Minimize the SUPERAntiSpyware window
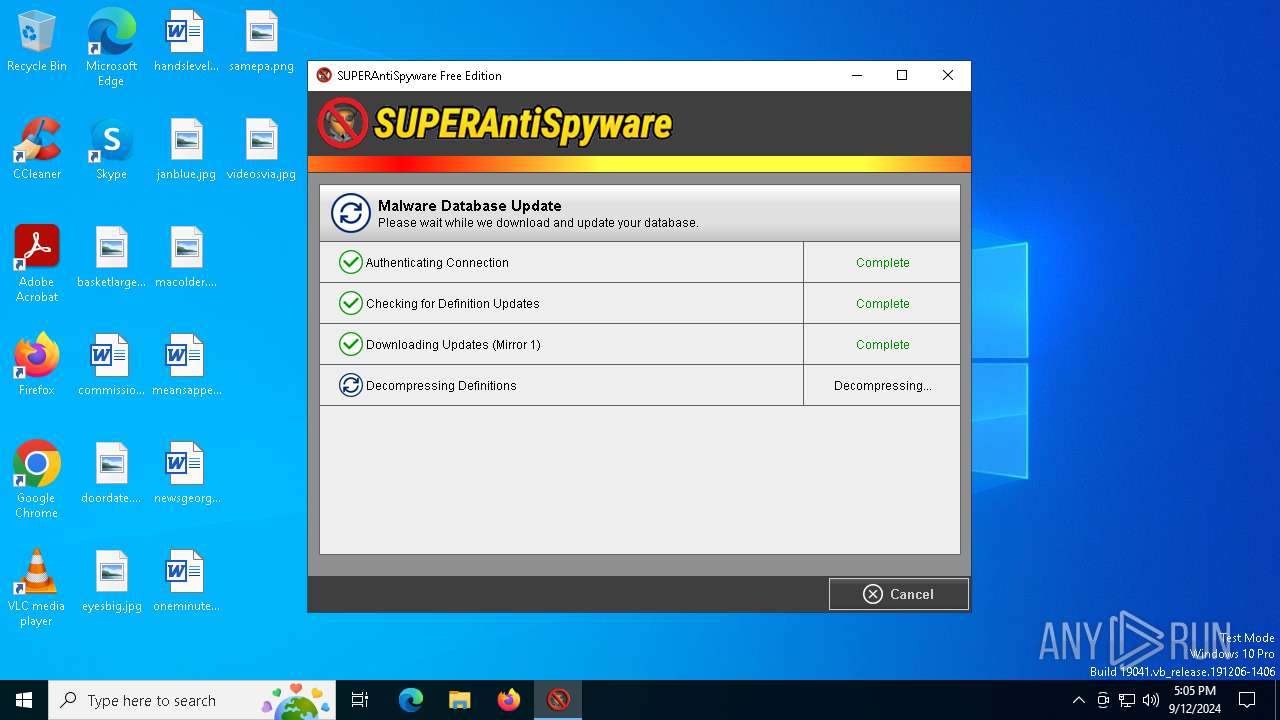1280x720 pixels. [857, 75]
